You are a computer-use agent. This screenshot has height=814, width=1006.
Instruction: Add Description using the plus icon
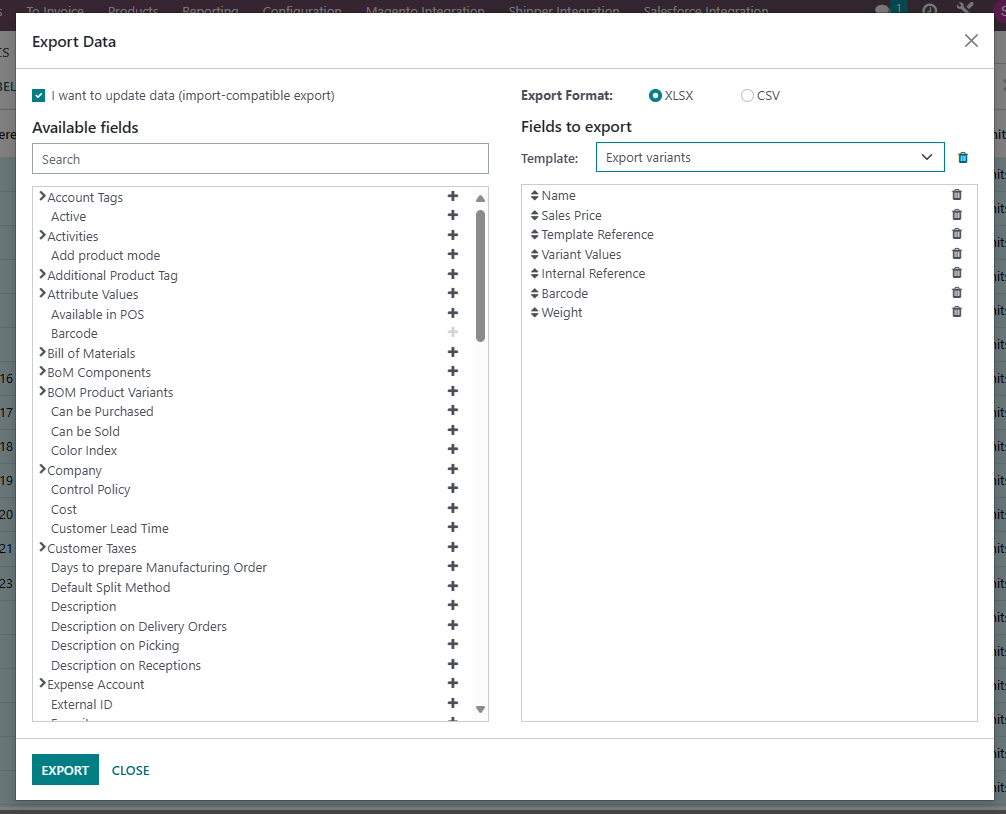pos(452,605)
